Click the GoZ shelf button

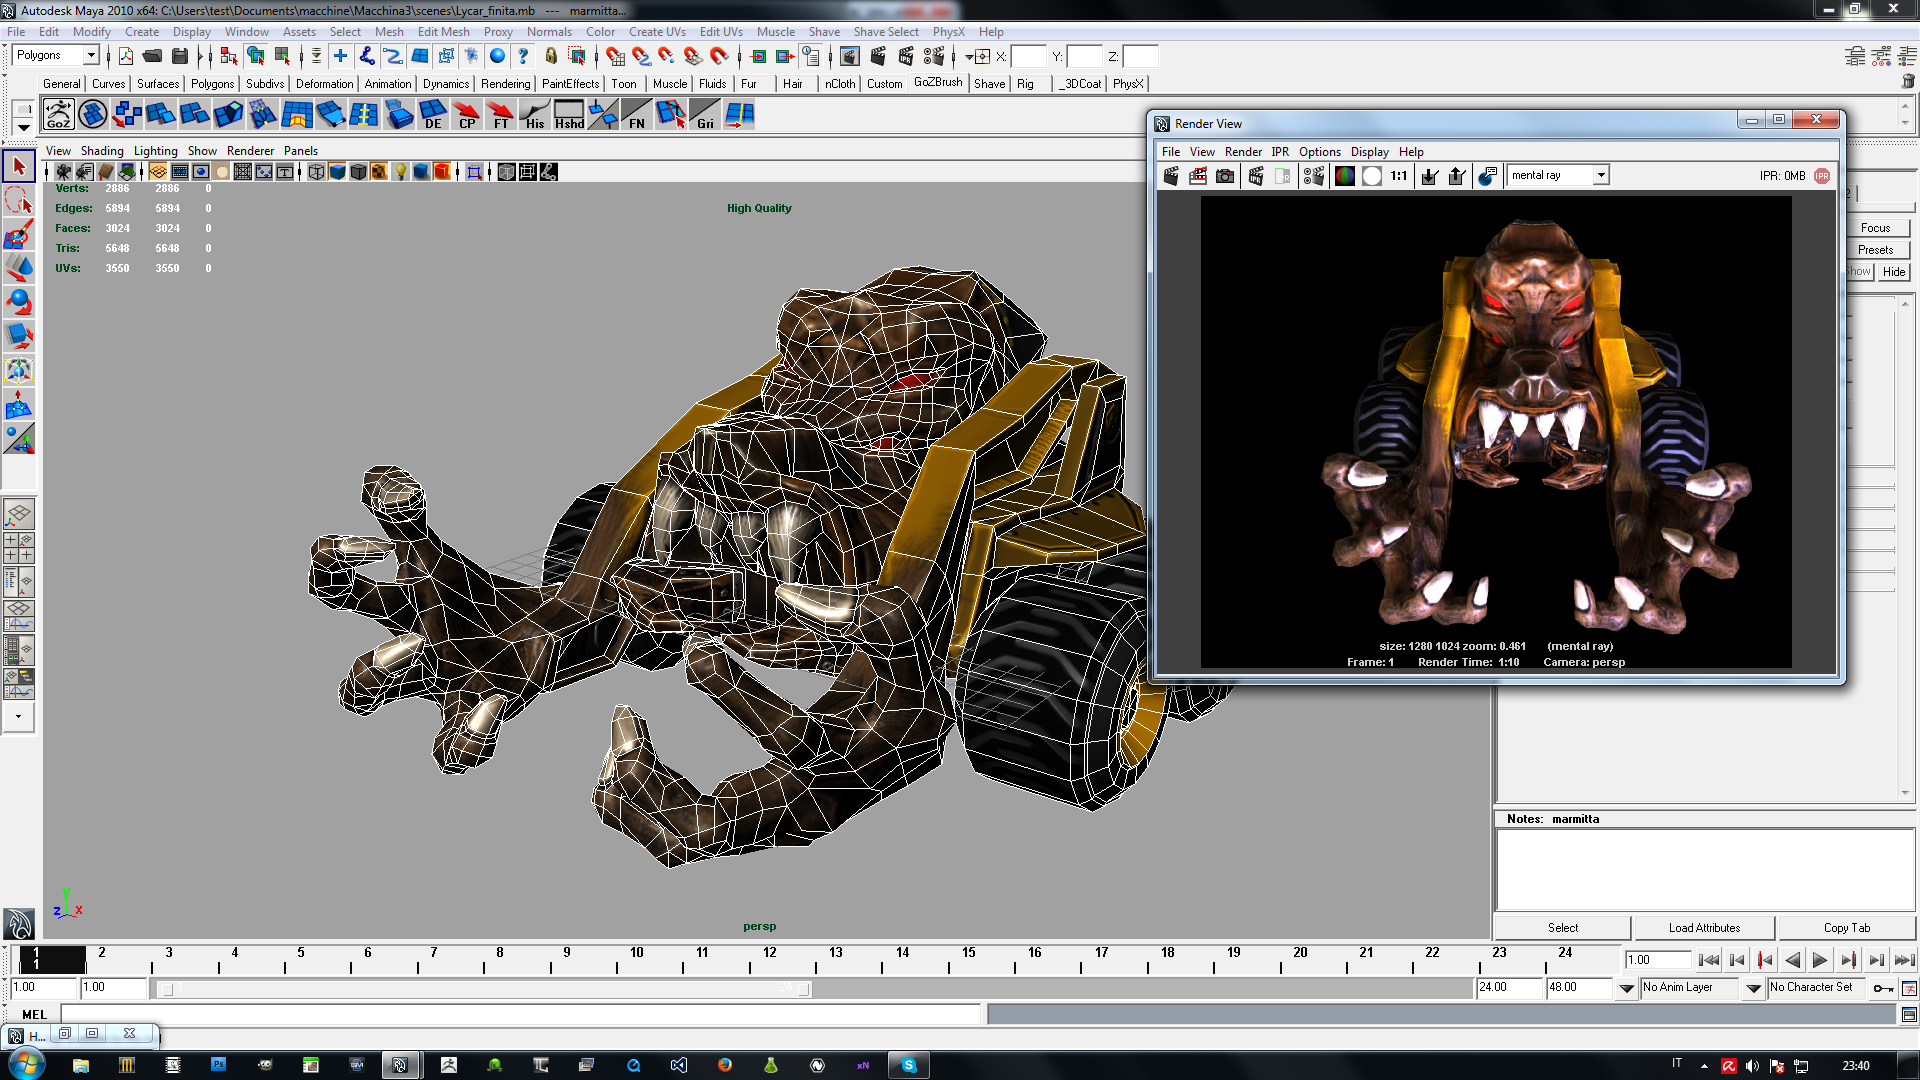coord(58,114)
